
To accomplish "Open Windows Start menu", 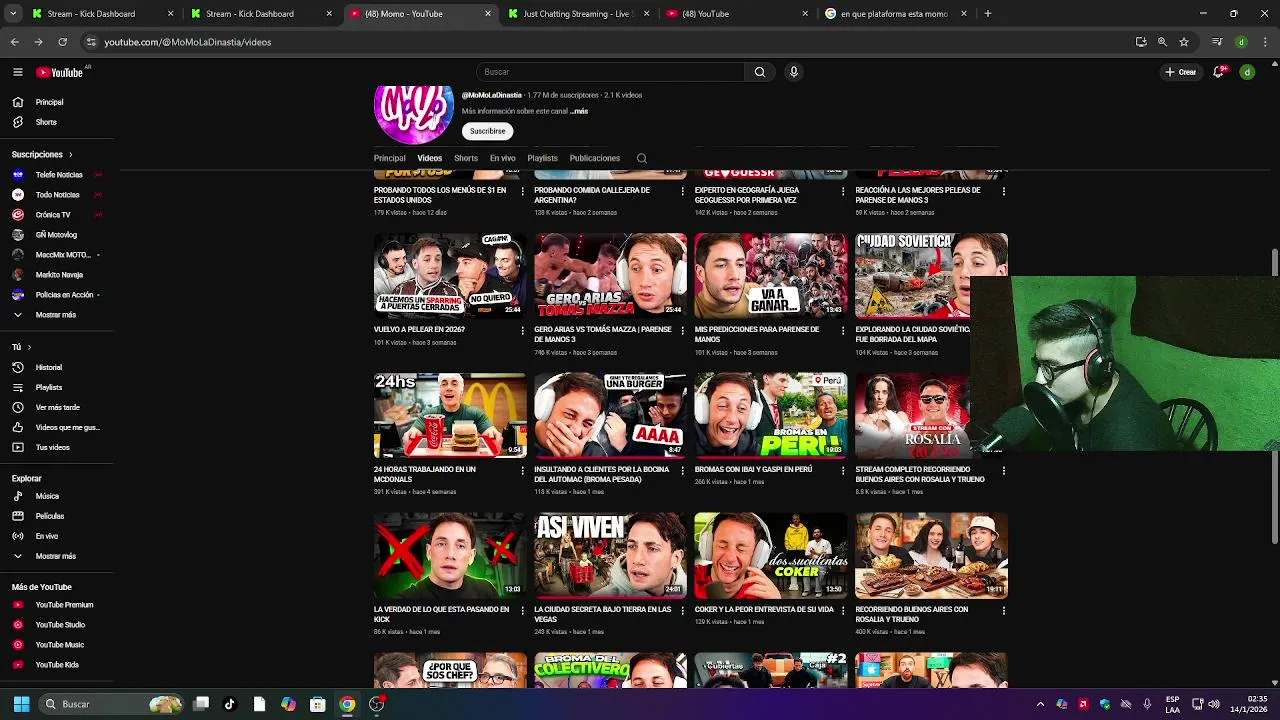I will click(x=21, y=704).
